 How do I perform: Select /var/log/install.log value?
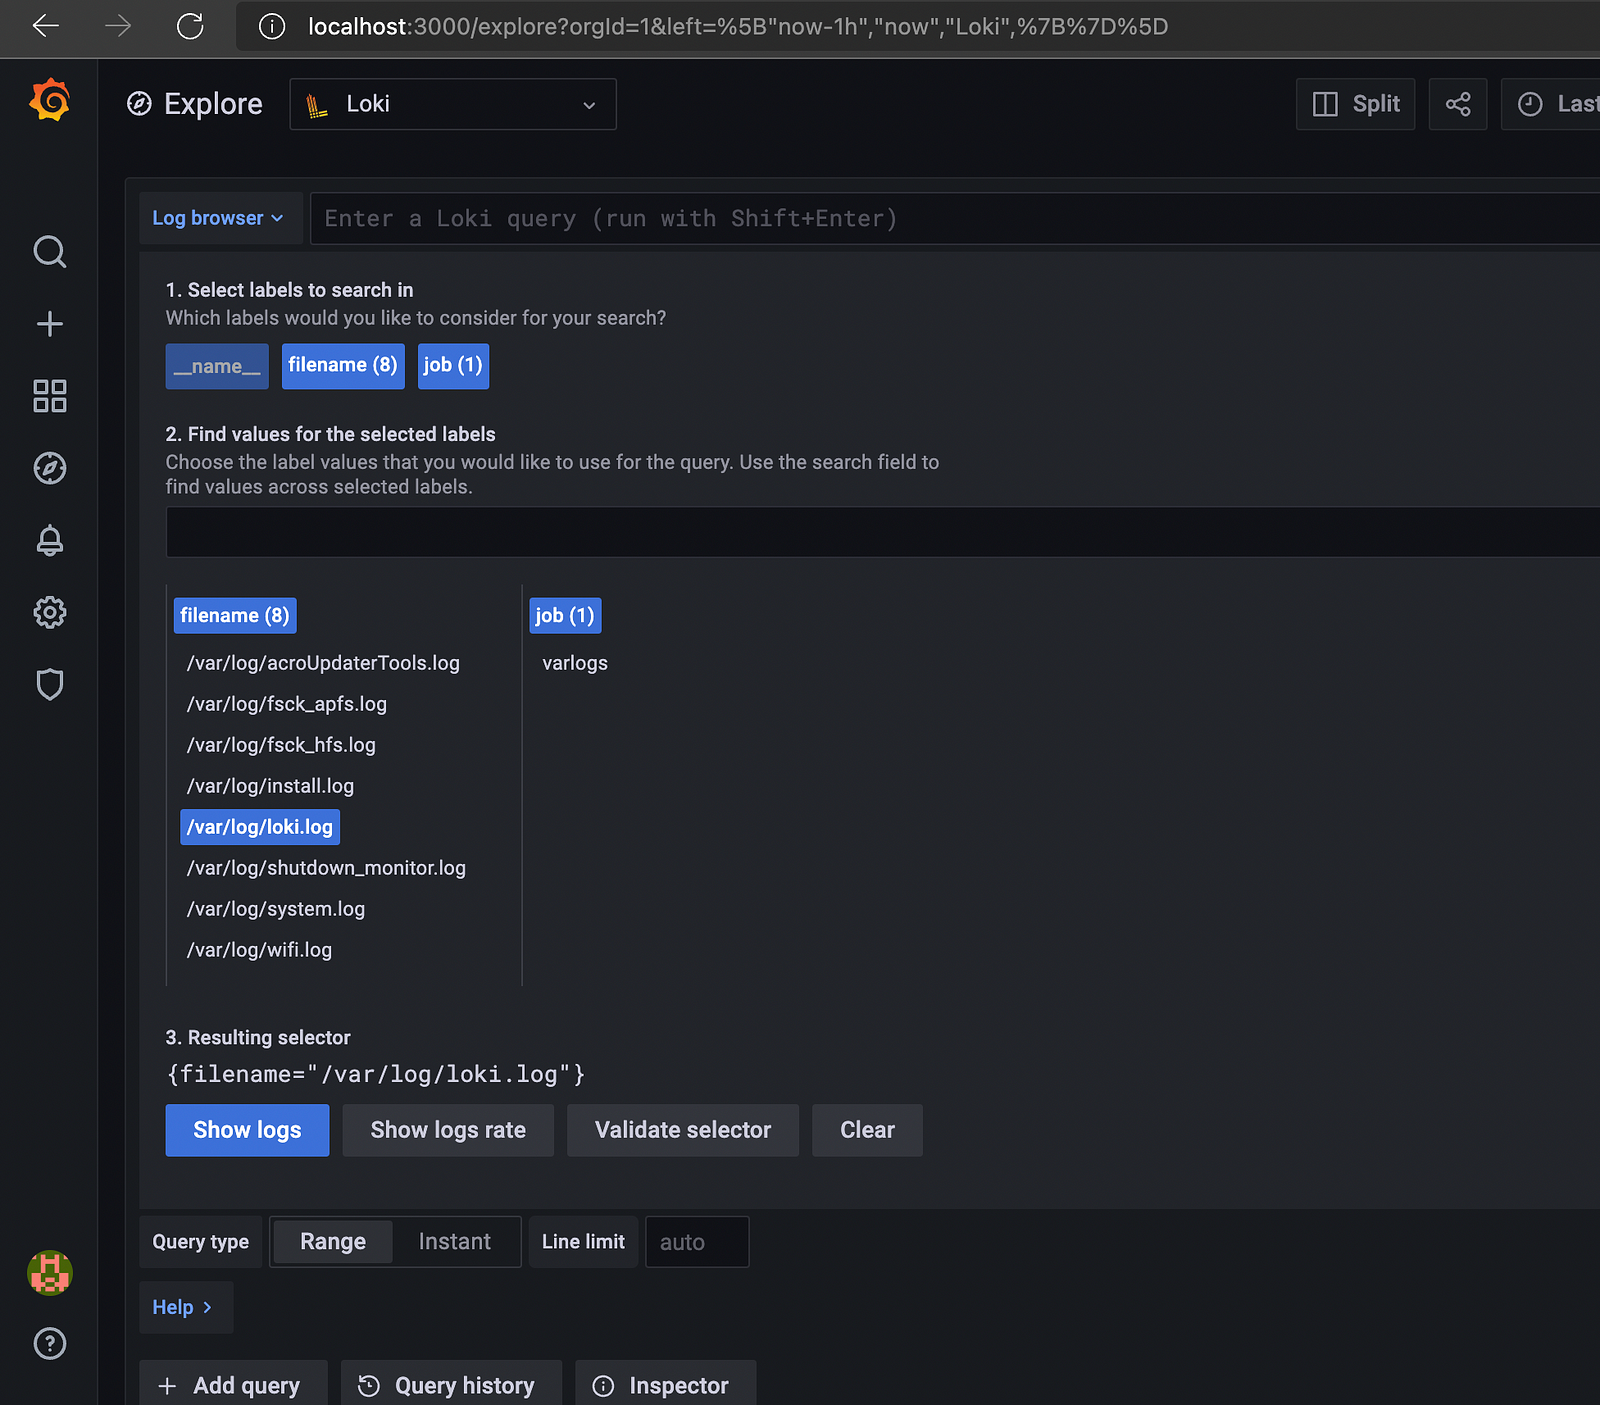pyautogui.click(x=270, y=786)
